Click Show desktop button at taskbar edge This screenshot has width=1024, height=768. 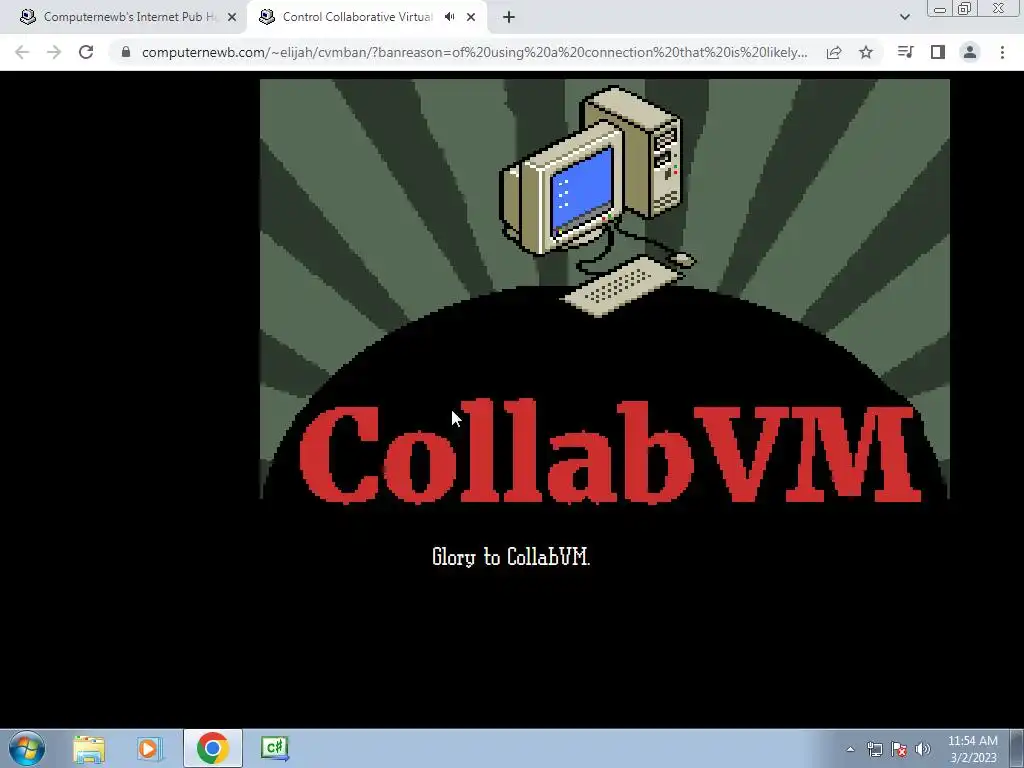click(1017, 749)
